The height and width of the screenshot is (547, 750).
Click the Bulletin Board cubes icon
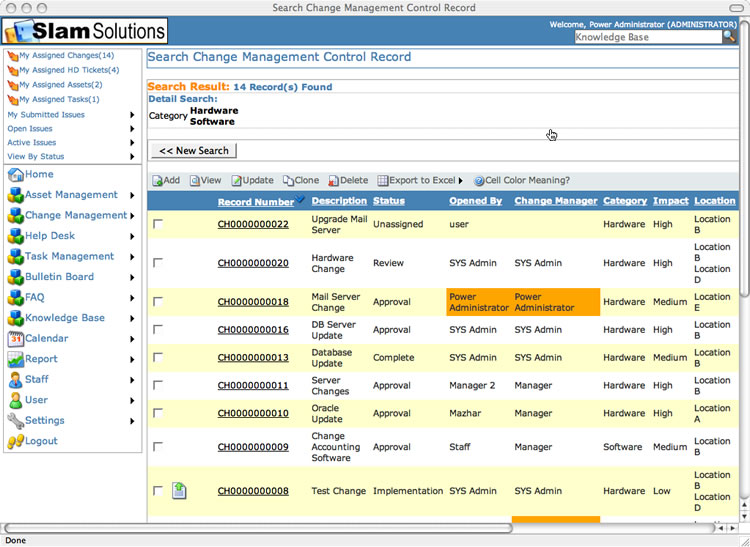[15, 277]
